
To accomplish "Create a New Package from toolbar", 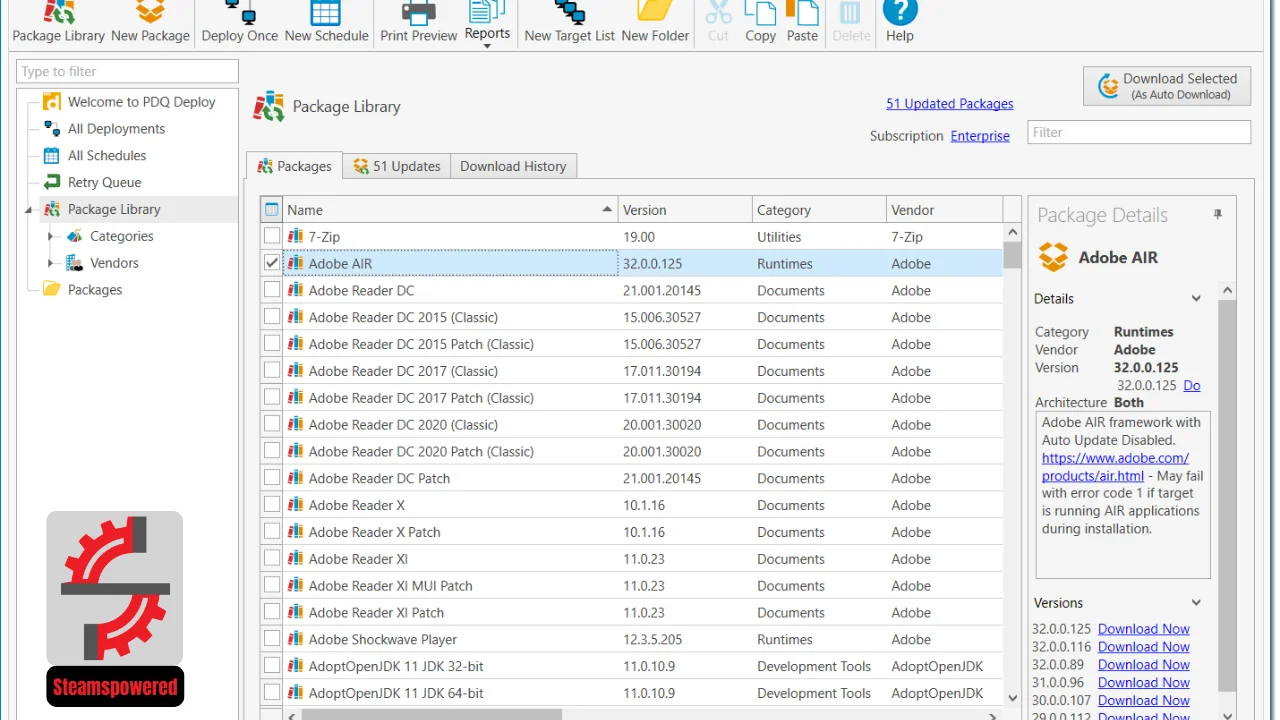I will [x=150, y=22].
